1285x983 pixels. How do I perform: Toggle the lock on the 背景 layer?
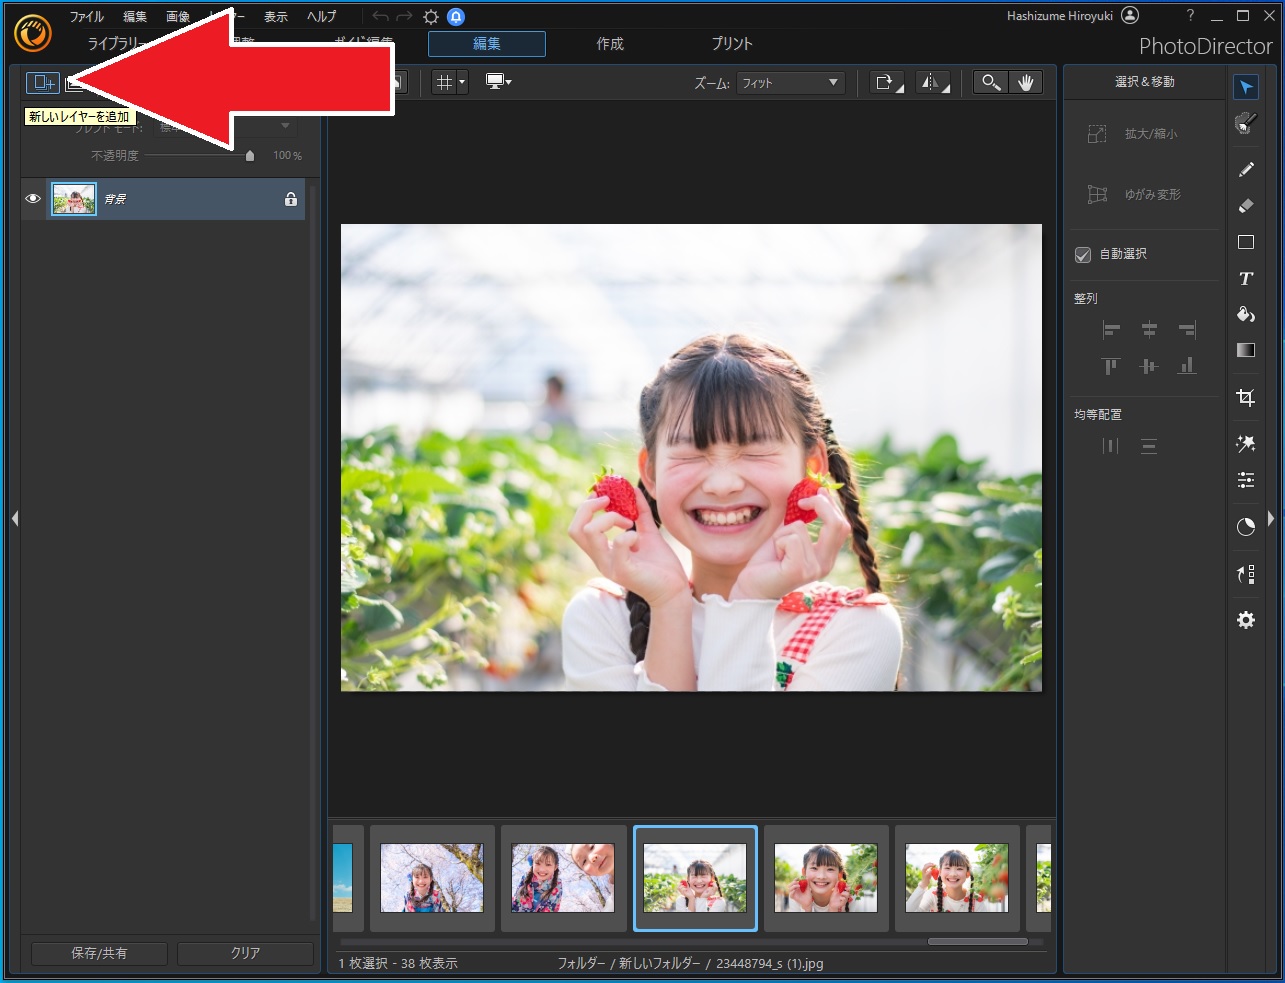pos(291,199)
